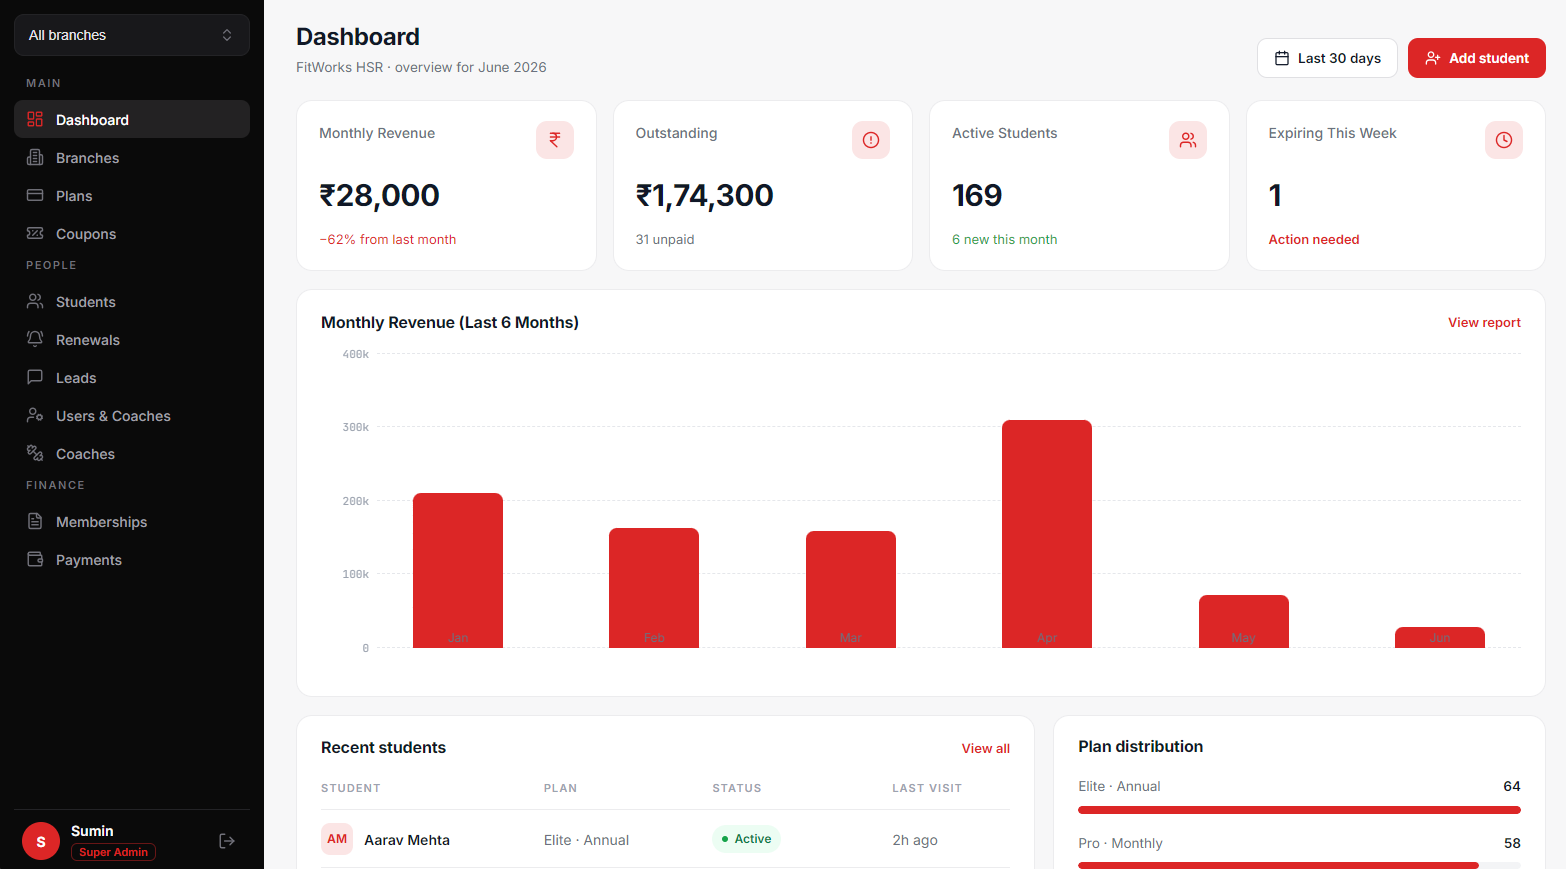Screen dimensions: 1566x869
Task: Click the ₹1,74,300 outstanding value
Action: (705, 195)
